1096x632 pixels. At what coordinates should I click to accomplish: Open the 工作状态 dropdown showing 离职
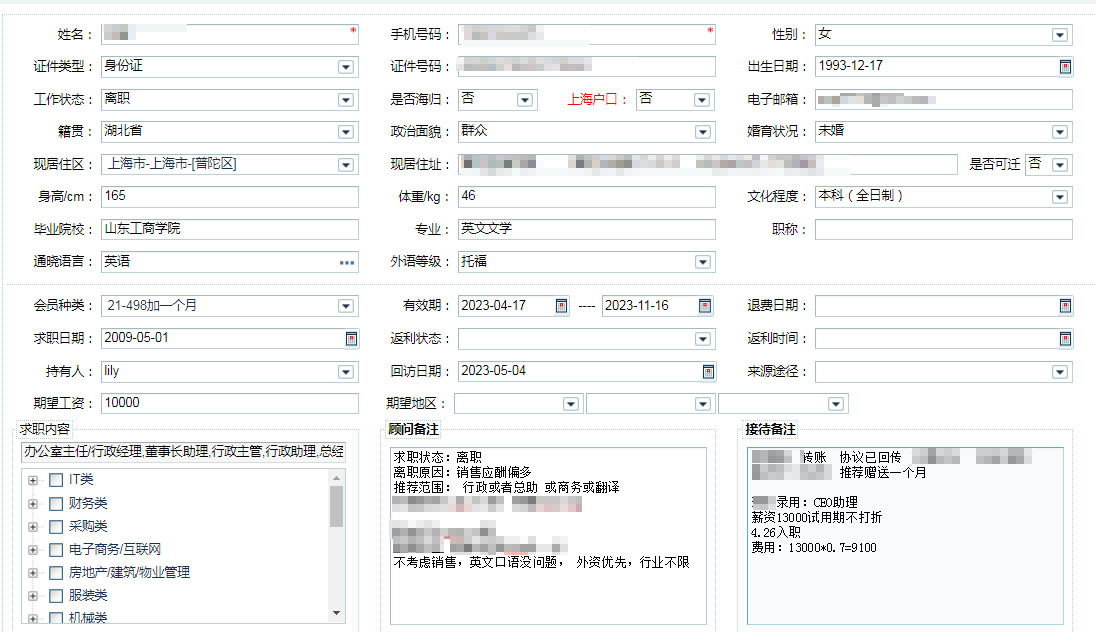pos(345,100)
